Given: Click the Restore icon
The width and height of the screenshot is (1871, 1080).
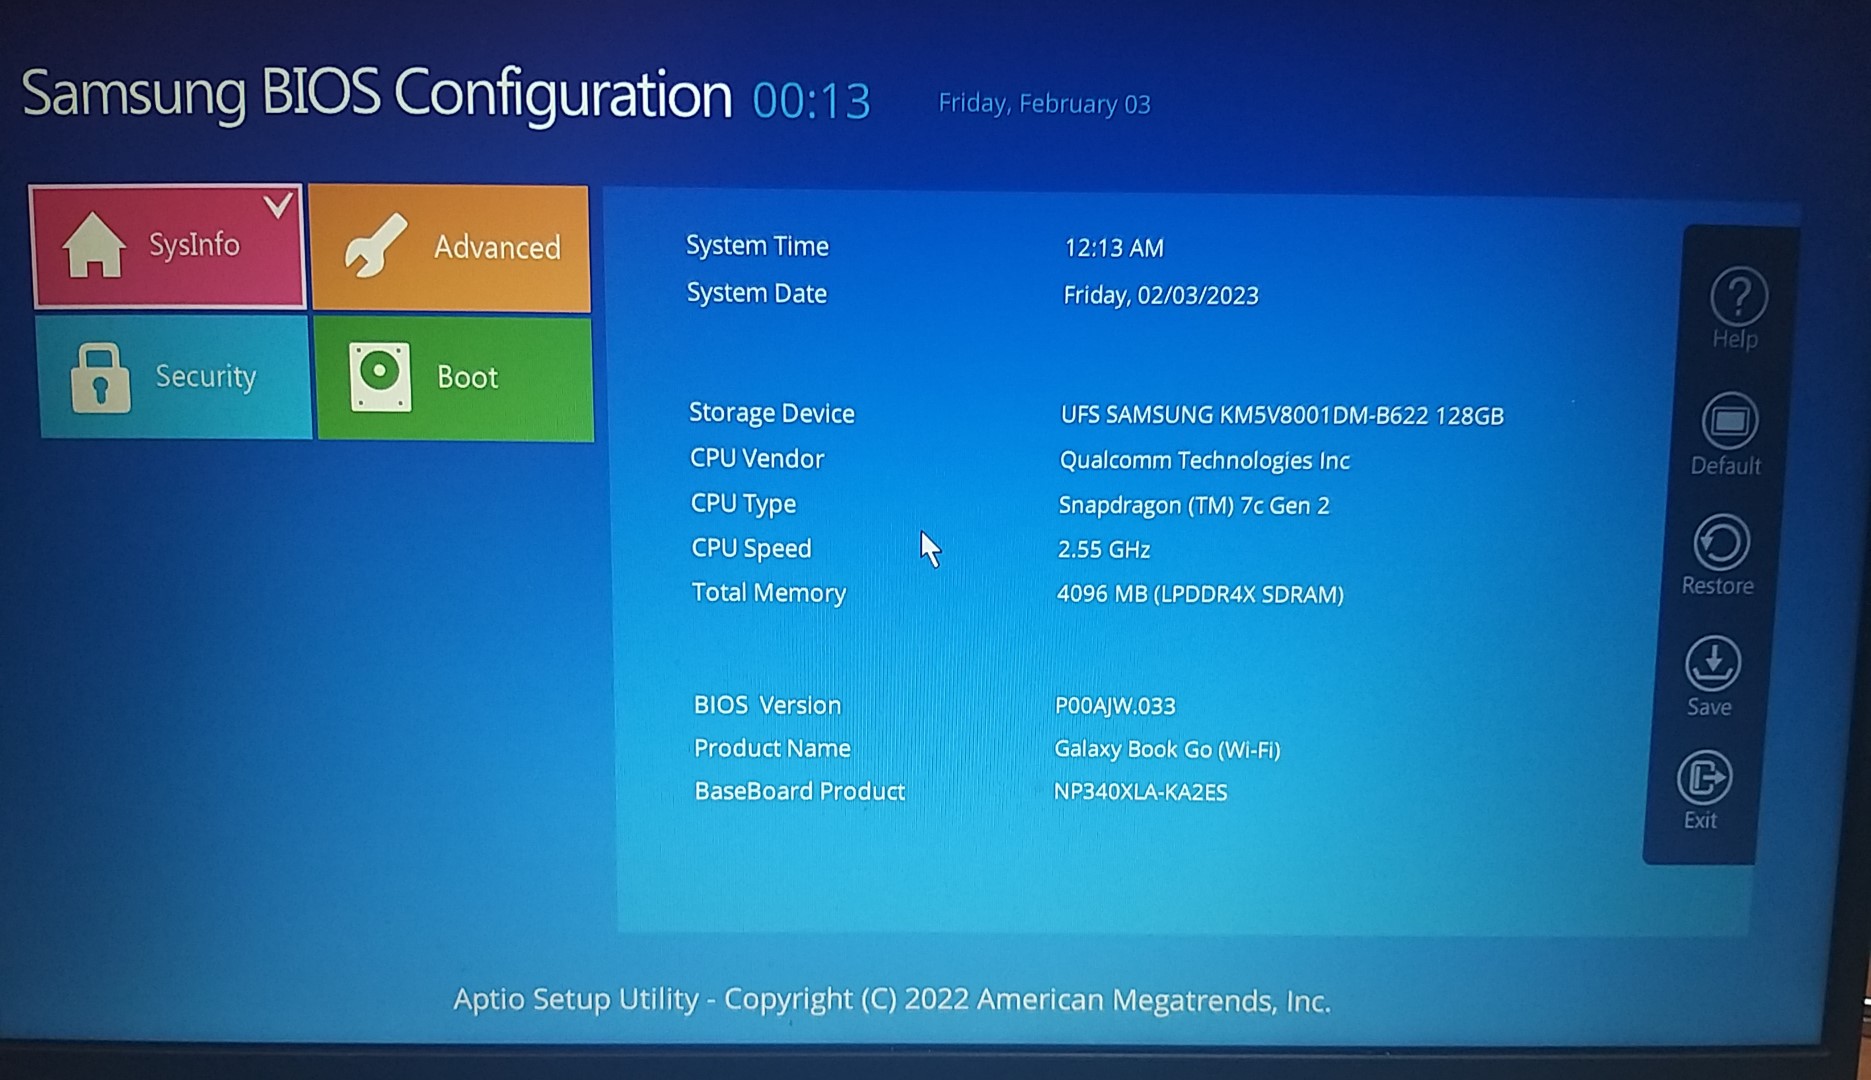Looking at the screenshot, I should [x=1720, y=544].
